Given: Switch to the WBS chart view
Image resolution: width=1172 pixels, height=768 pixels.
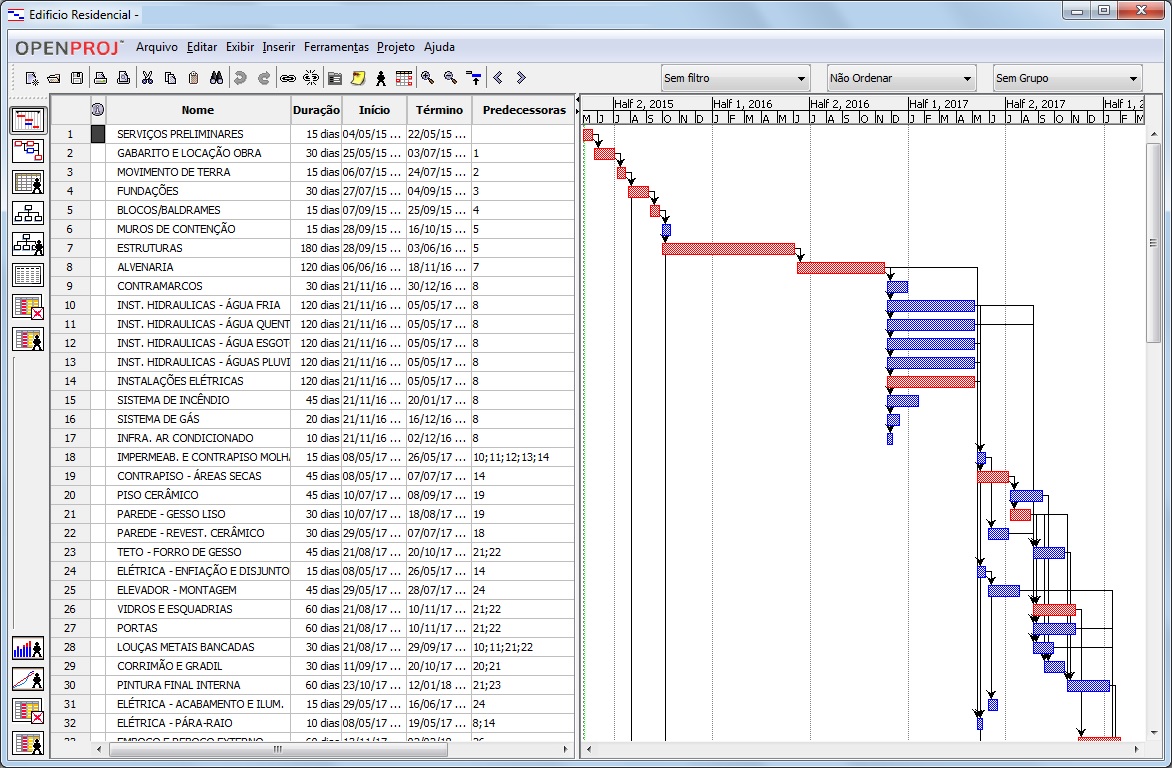Looking at the screenshot, I should (x=28, y=213).
